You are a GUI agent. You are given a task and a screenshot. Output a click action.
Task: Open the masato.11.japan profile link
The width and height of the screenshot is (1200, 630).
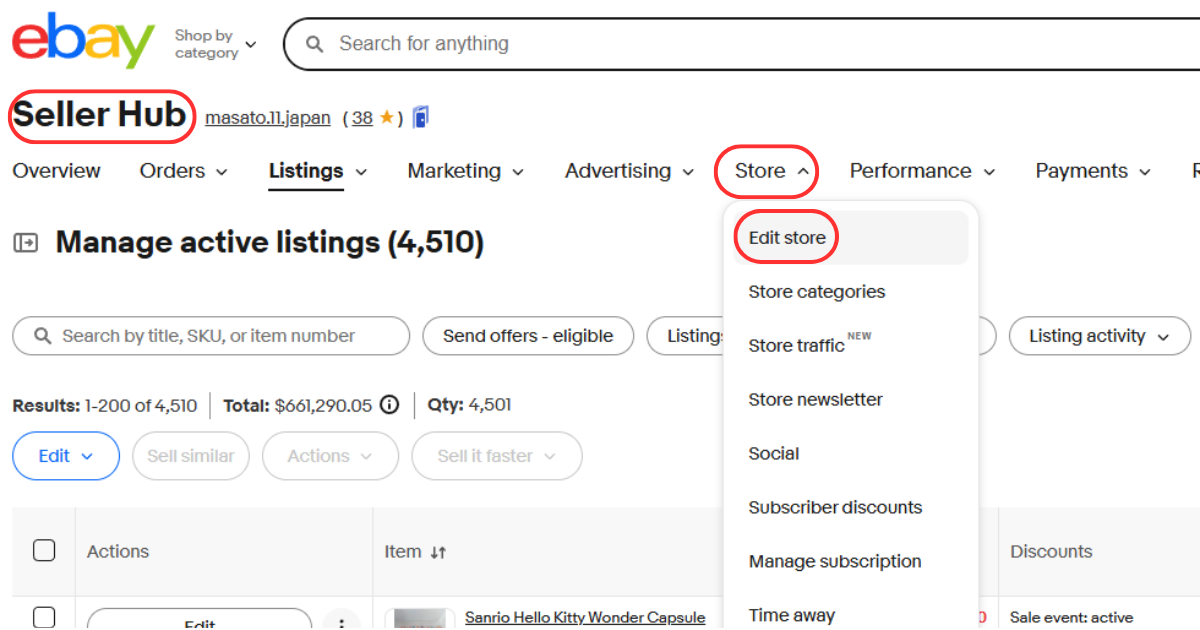pyautogui.click(x=267, y=118)
